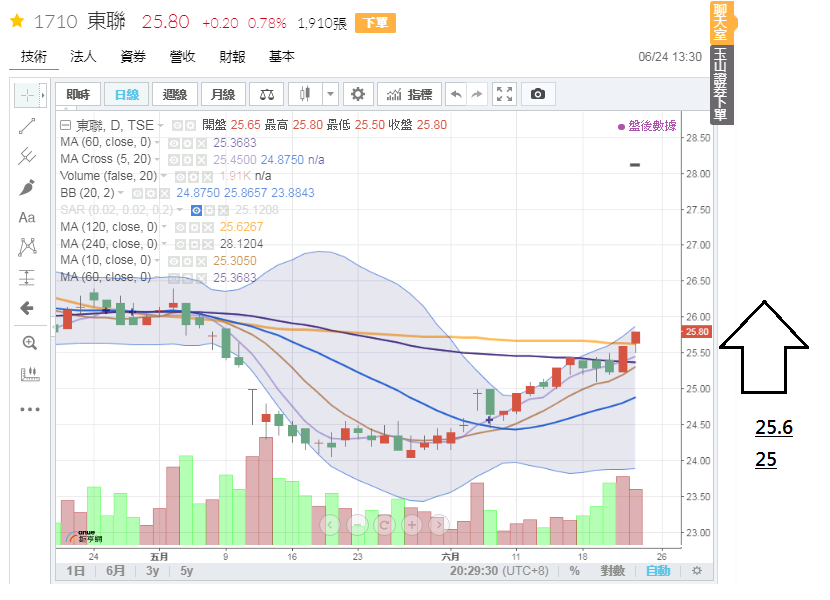Select the brush drawing tool

coord(27,187)
